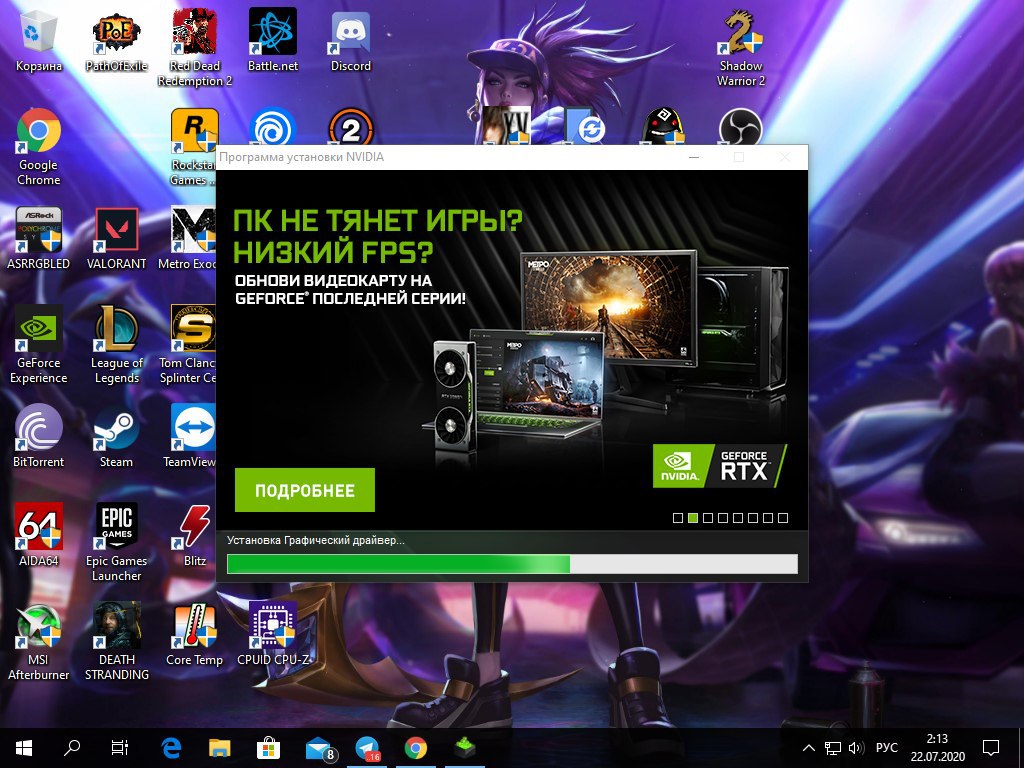Viewport: 1024px width, 768px height.
Task: Launch Microsoft Edge from the taskbar
Action: (170, 748)
